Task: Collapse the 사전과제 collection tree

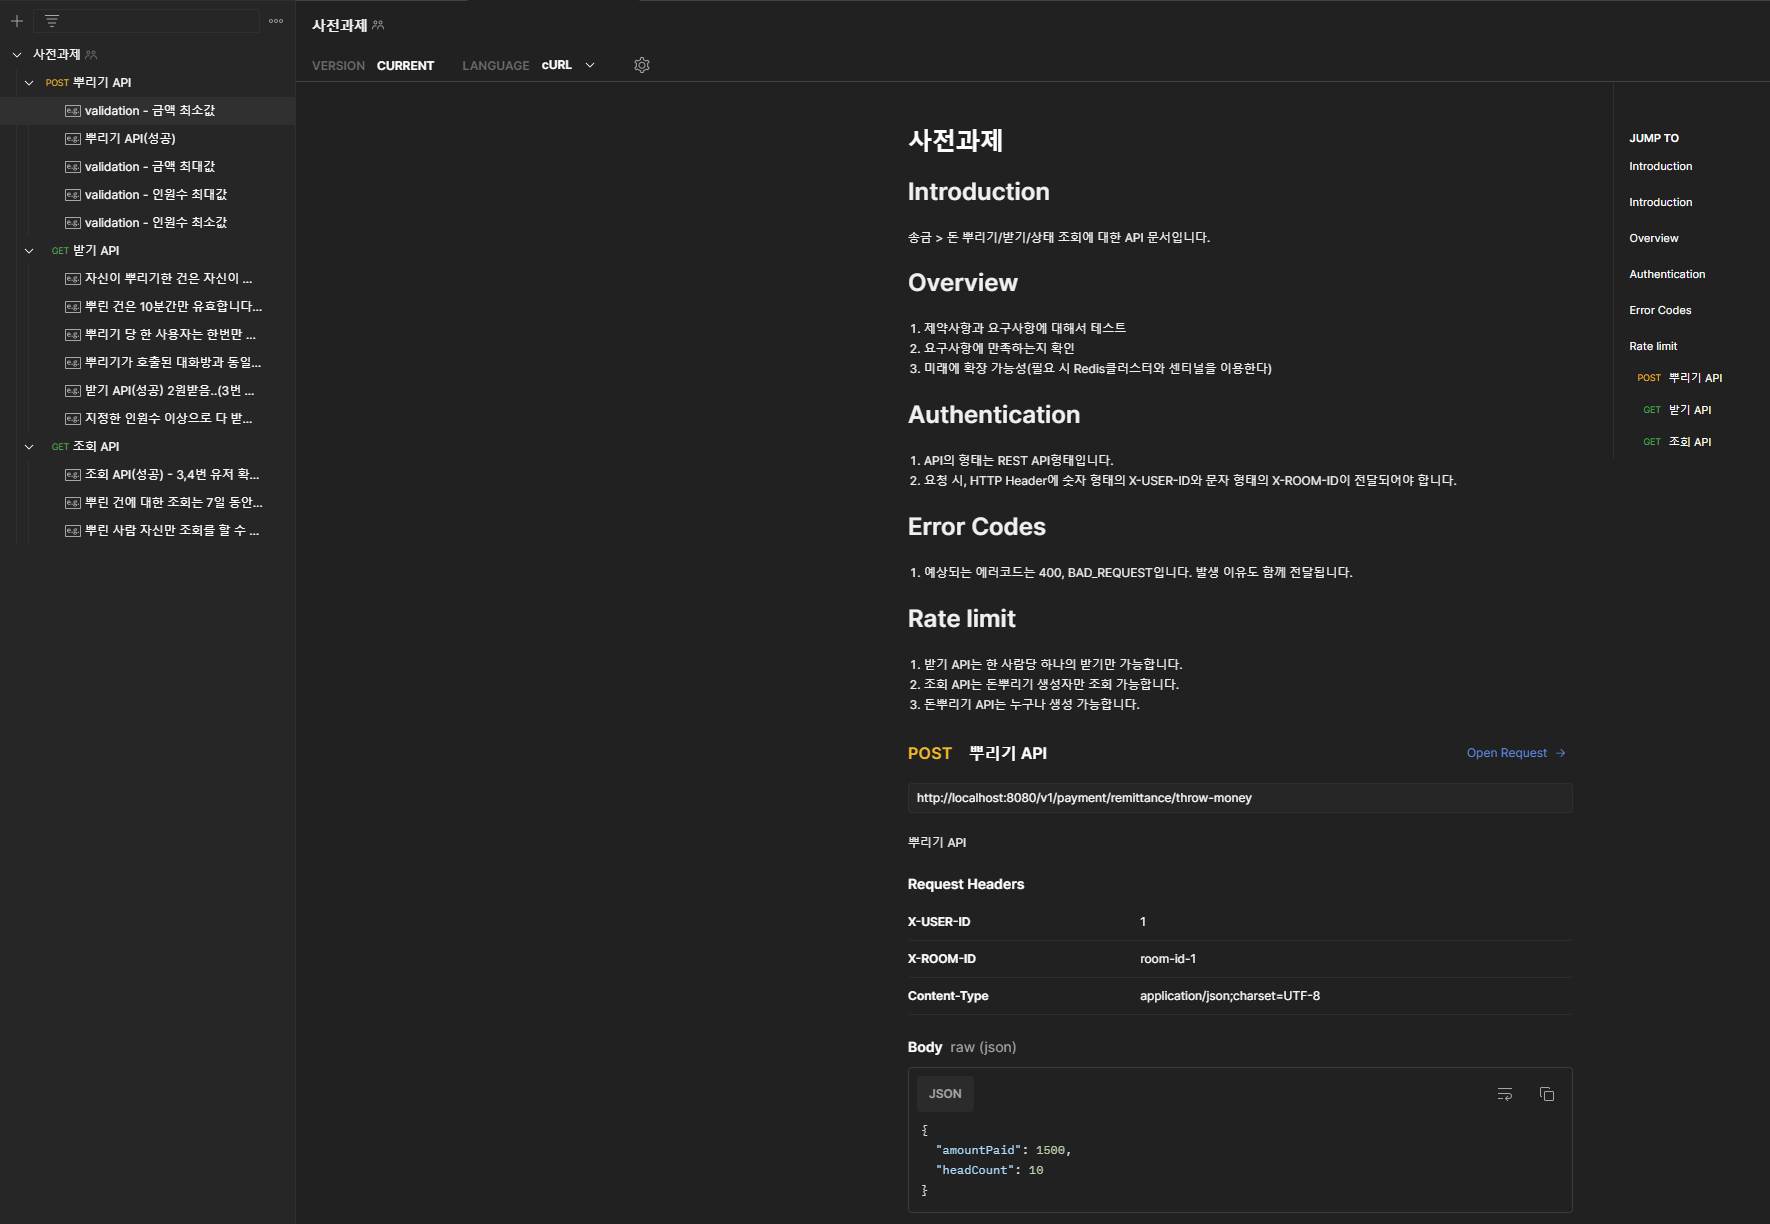Action: 16,54
